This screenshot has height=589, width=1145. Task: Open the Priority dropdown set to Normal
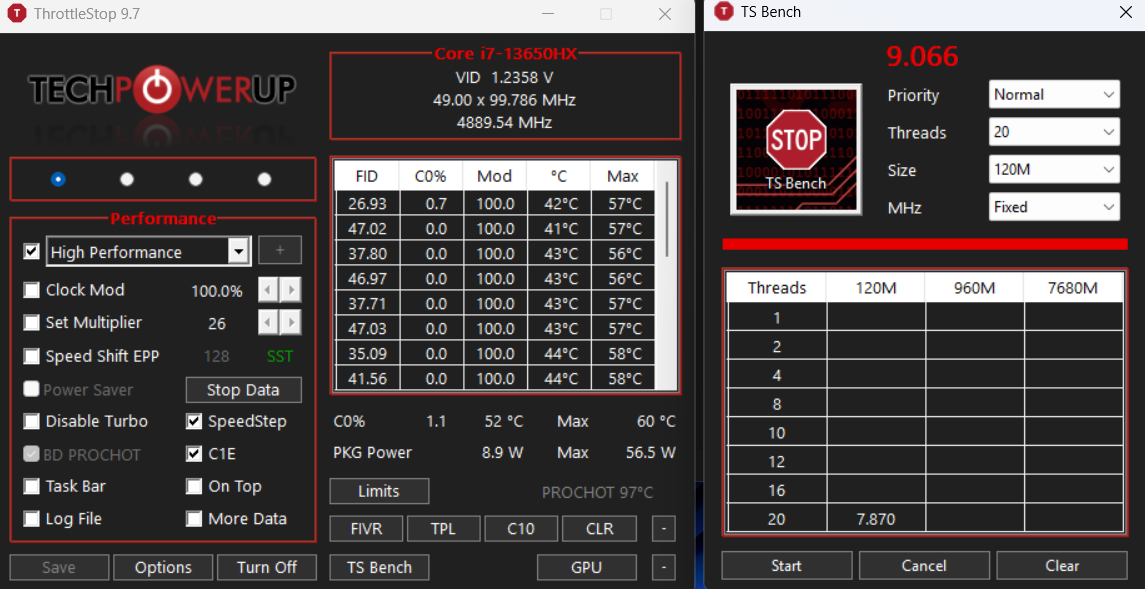point(1054,94)
